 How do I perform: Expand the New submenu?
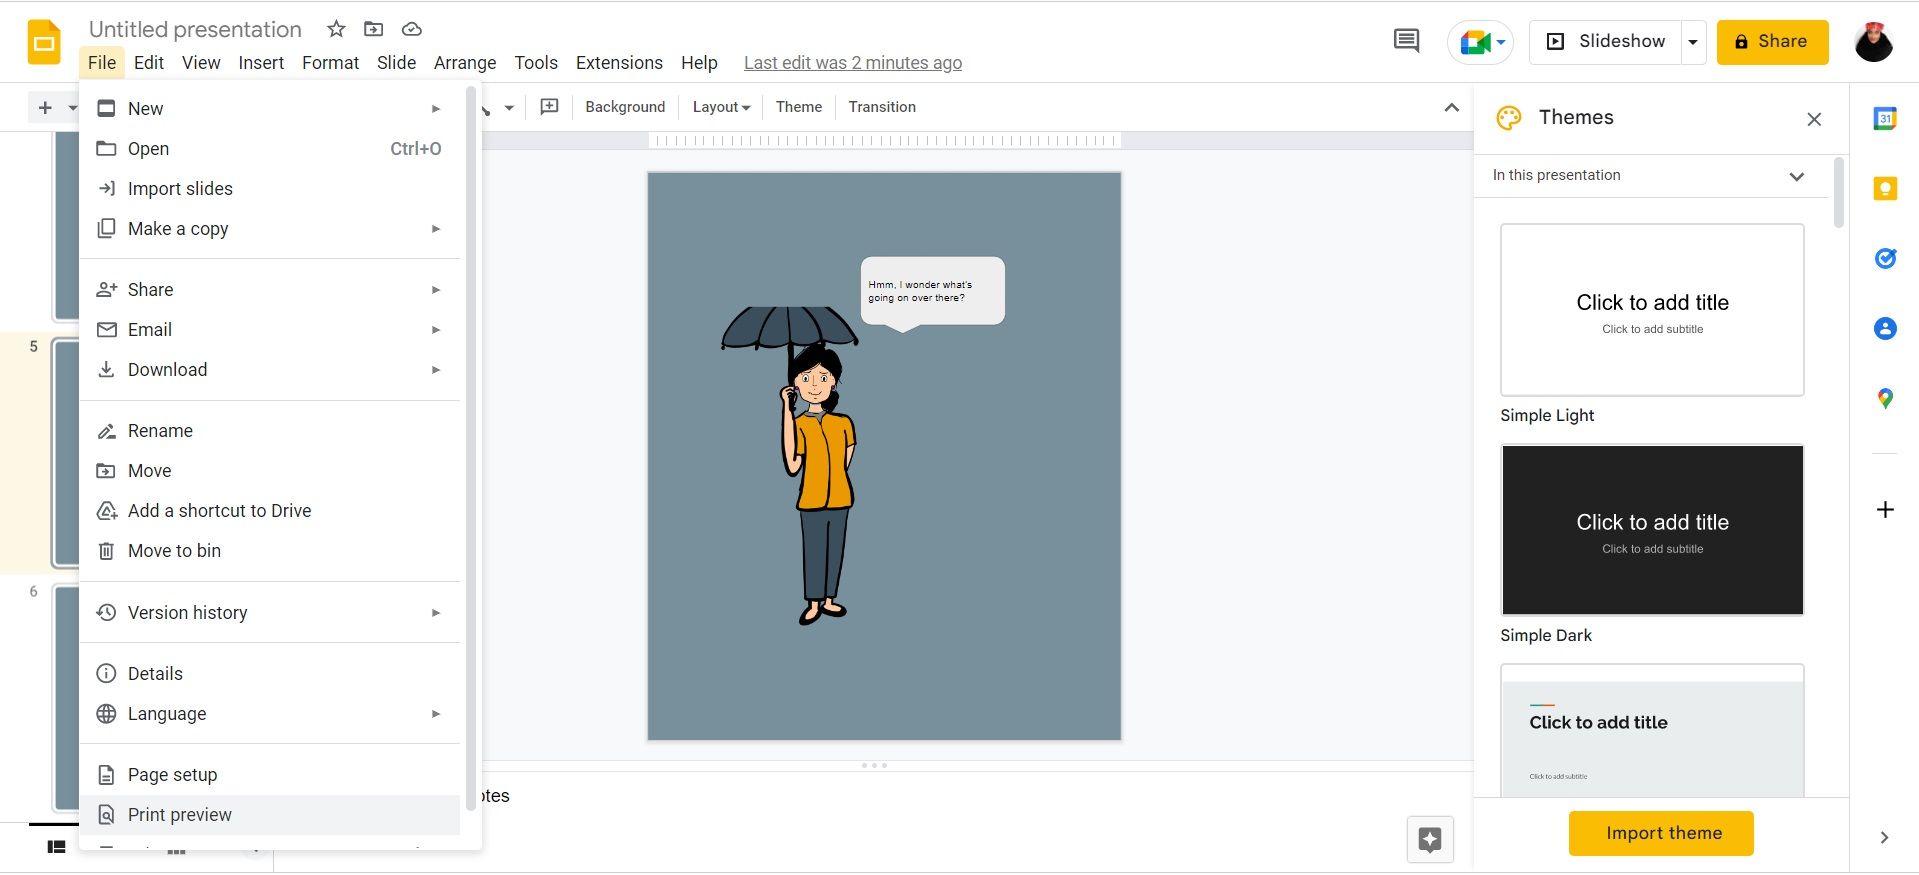coord(436,108)
